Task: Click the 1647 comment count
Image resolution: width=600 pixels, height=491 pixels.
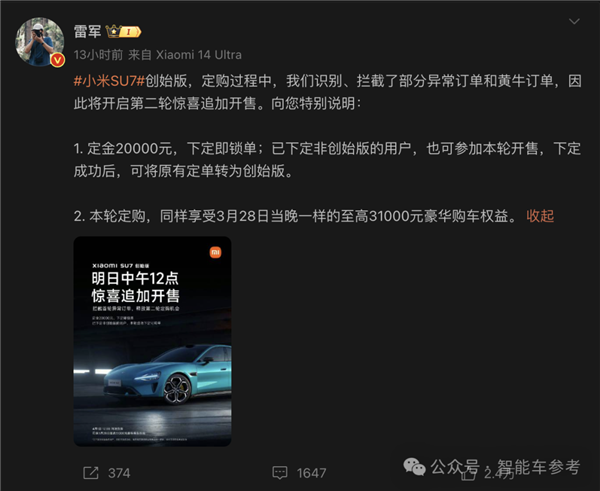Action: 311,473
